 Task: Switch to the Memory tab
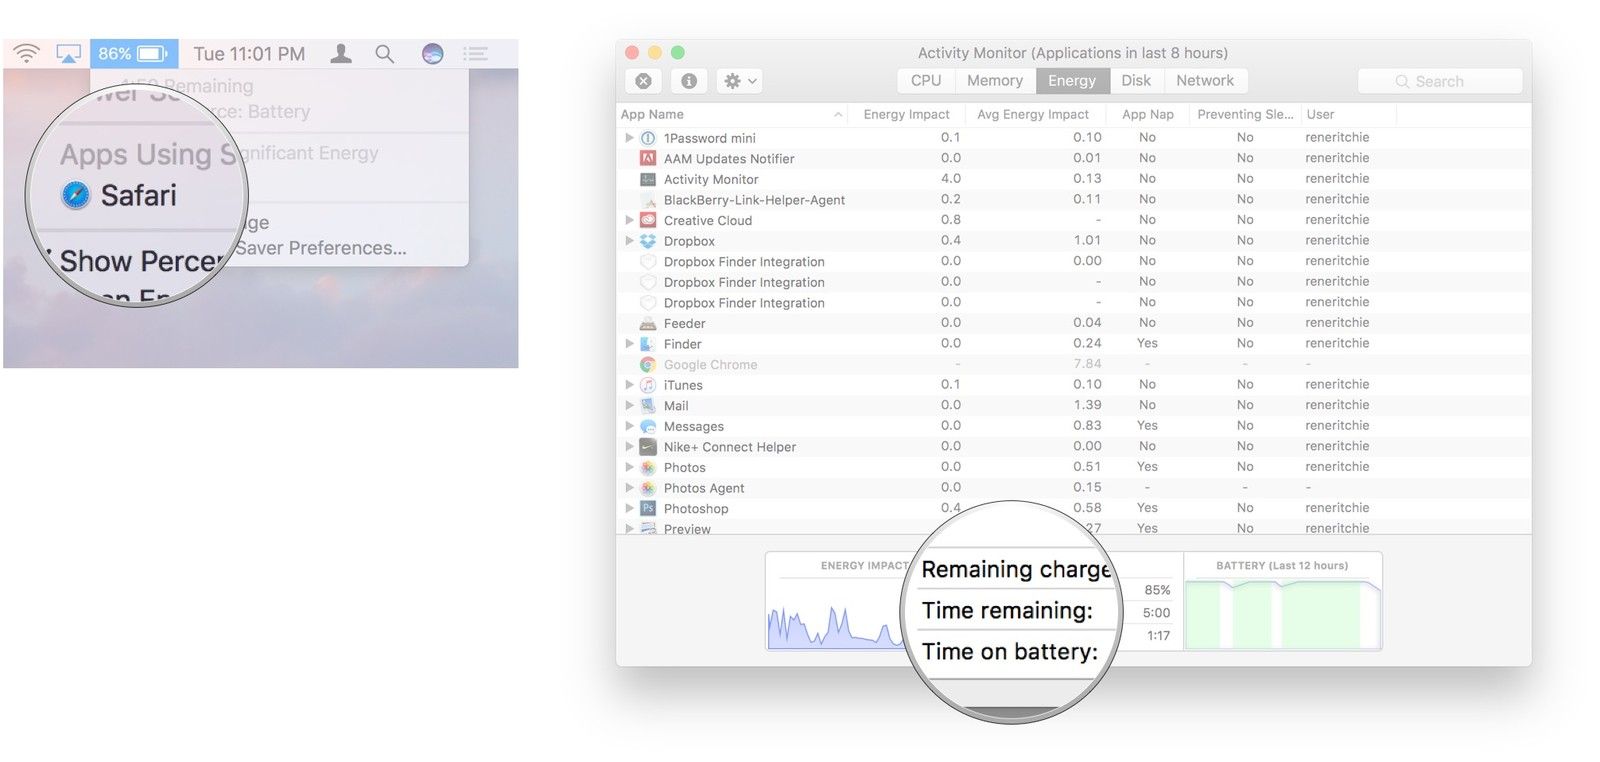pos(994,81)
